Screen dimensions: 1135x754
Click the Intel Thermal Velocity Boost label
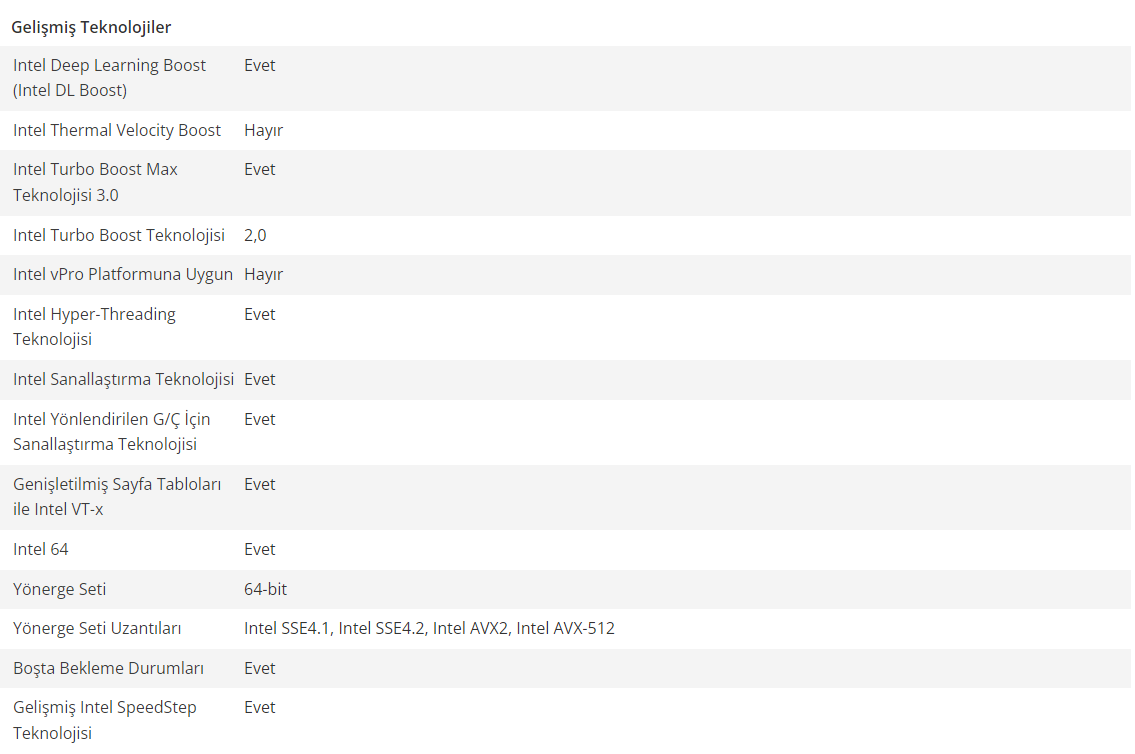[117, 130]
